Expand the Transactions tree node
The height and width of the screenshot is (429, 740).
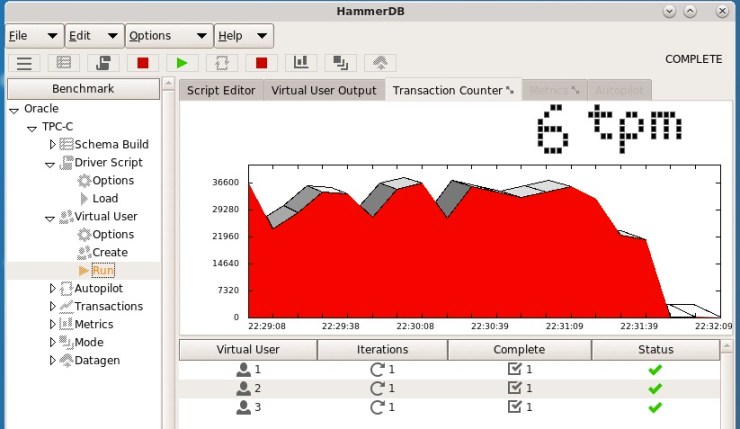coord(52,306)
